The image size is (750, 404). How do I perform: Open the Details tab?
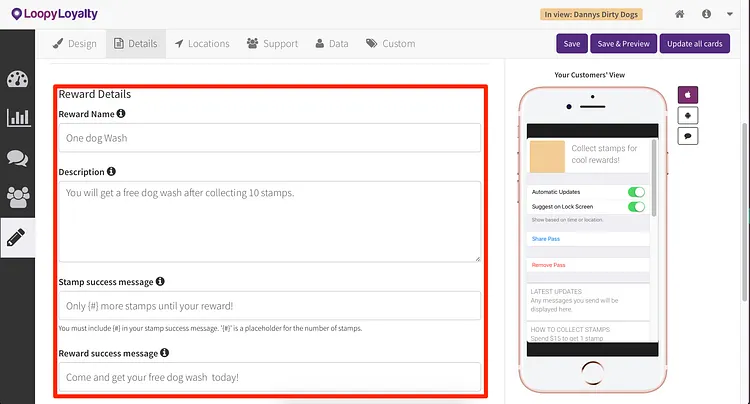[136, 44]
